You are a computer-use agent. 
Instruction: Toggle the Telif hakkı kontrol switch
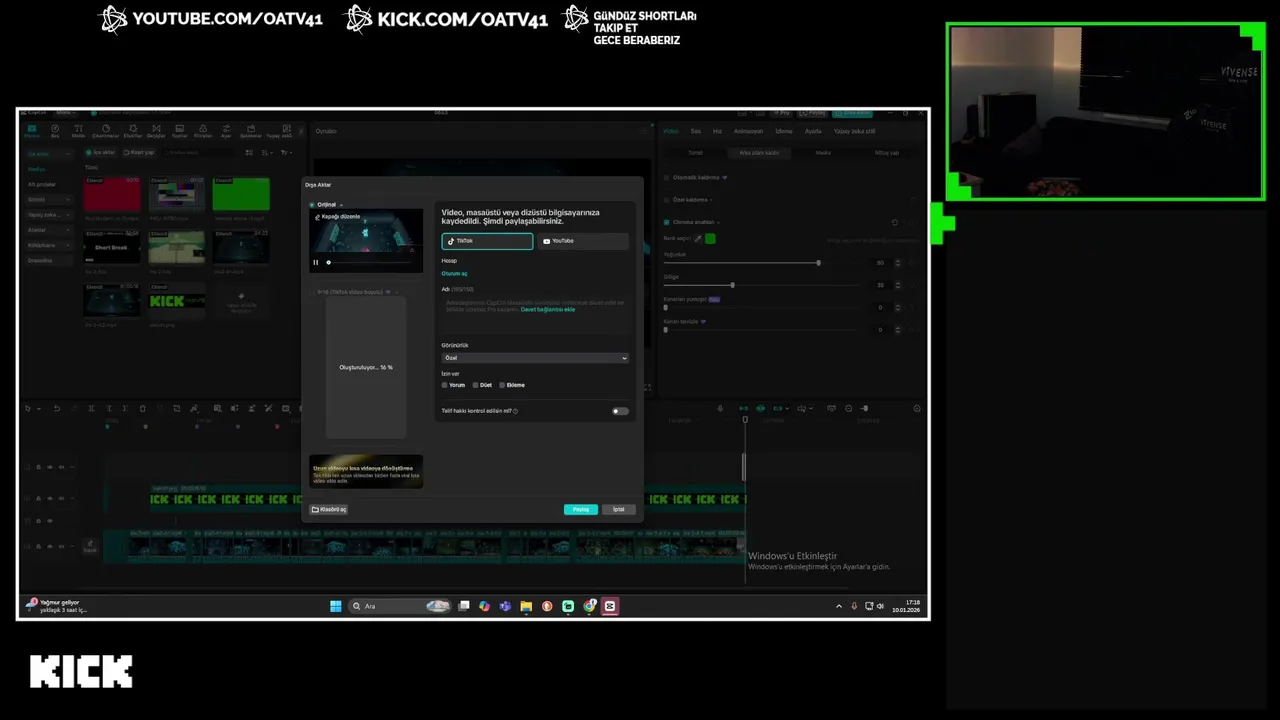point(620,411)
